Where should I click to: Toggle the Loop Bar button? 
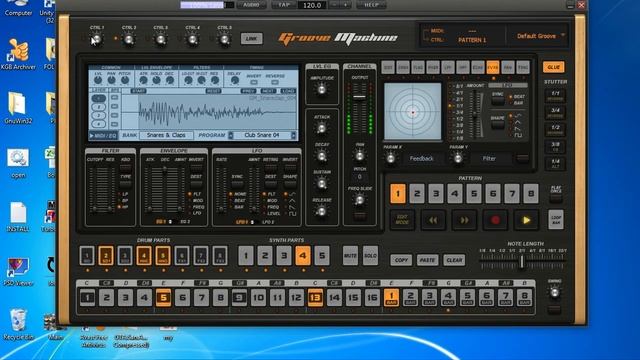(556, 220)
